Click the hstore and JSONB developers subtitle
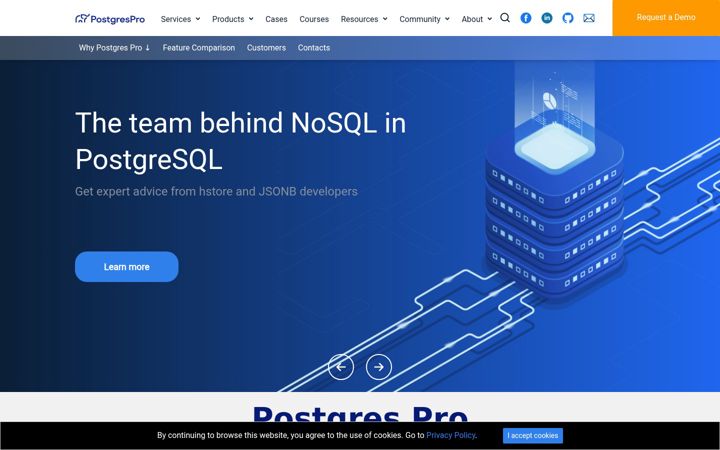720x450 pixels. [216, 191]
